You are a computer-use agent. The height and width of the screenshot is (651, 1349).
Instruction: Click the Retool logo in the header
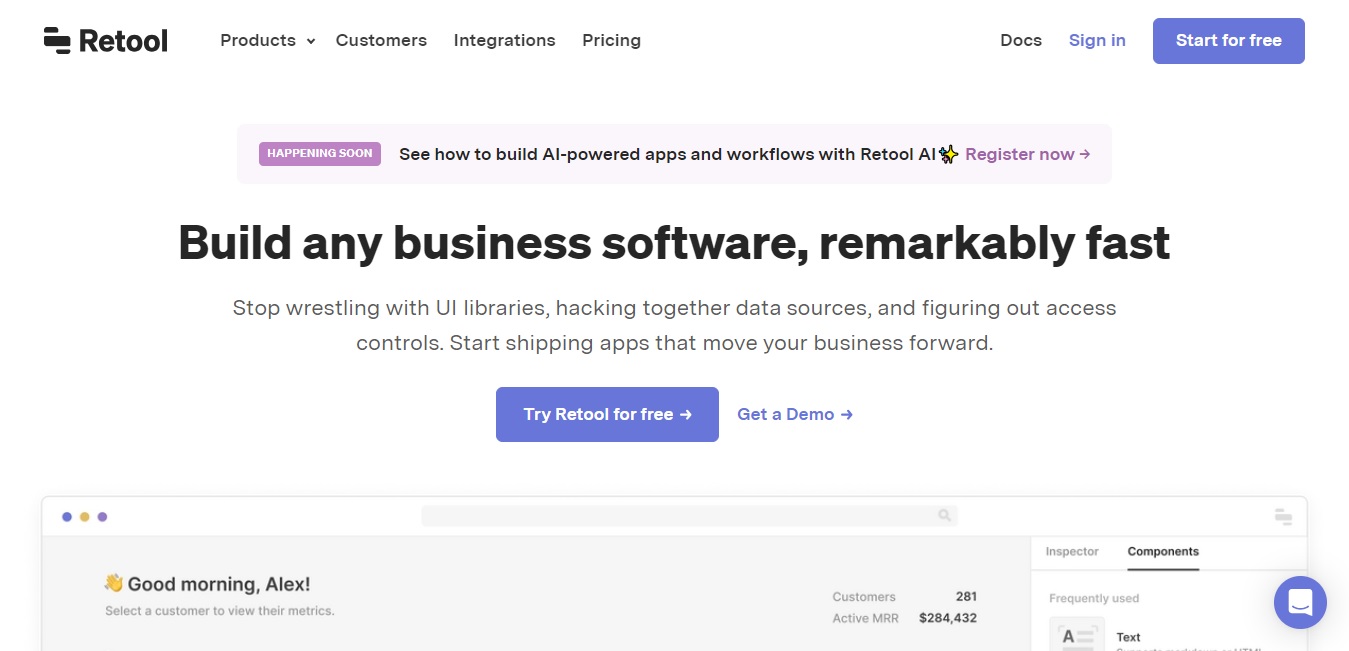point(106,40)
